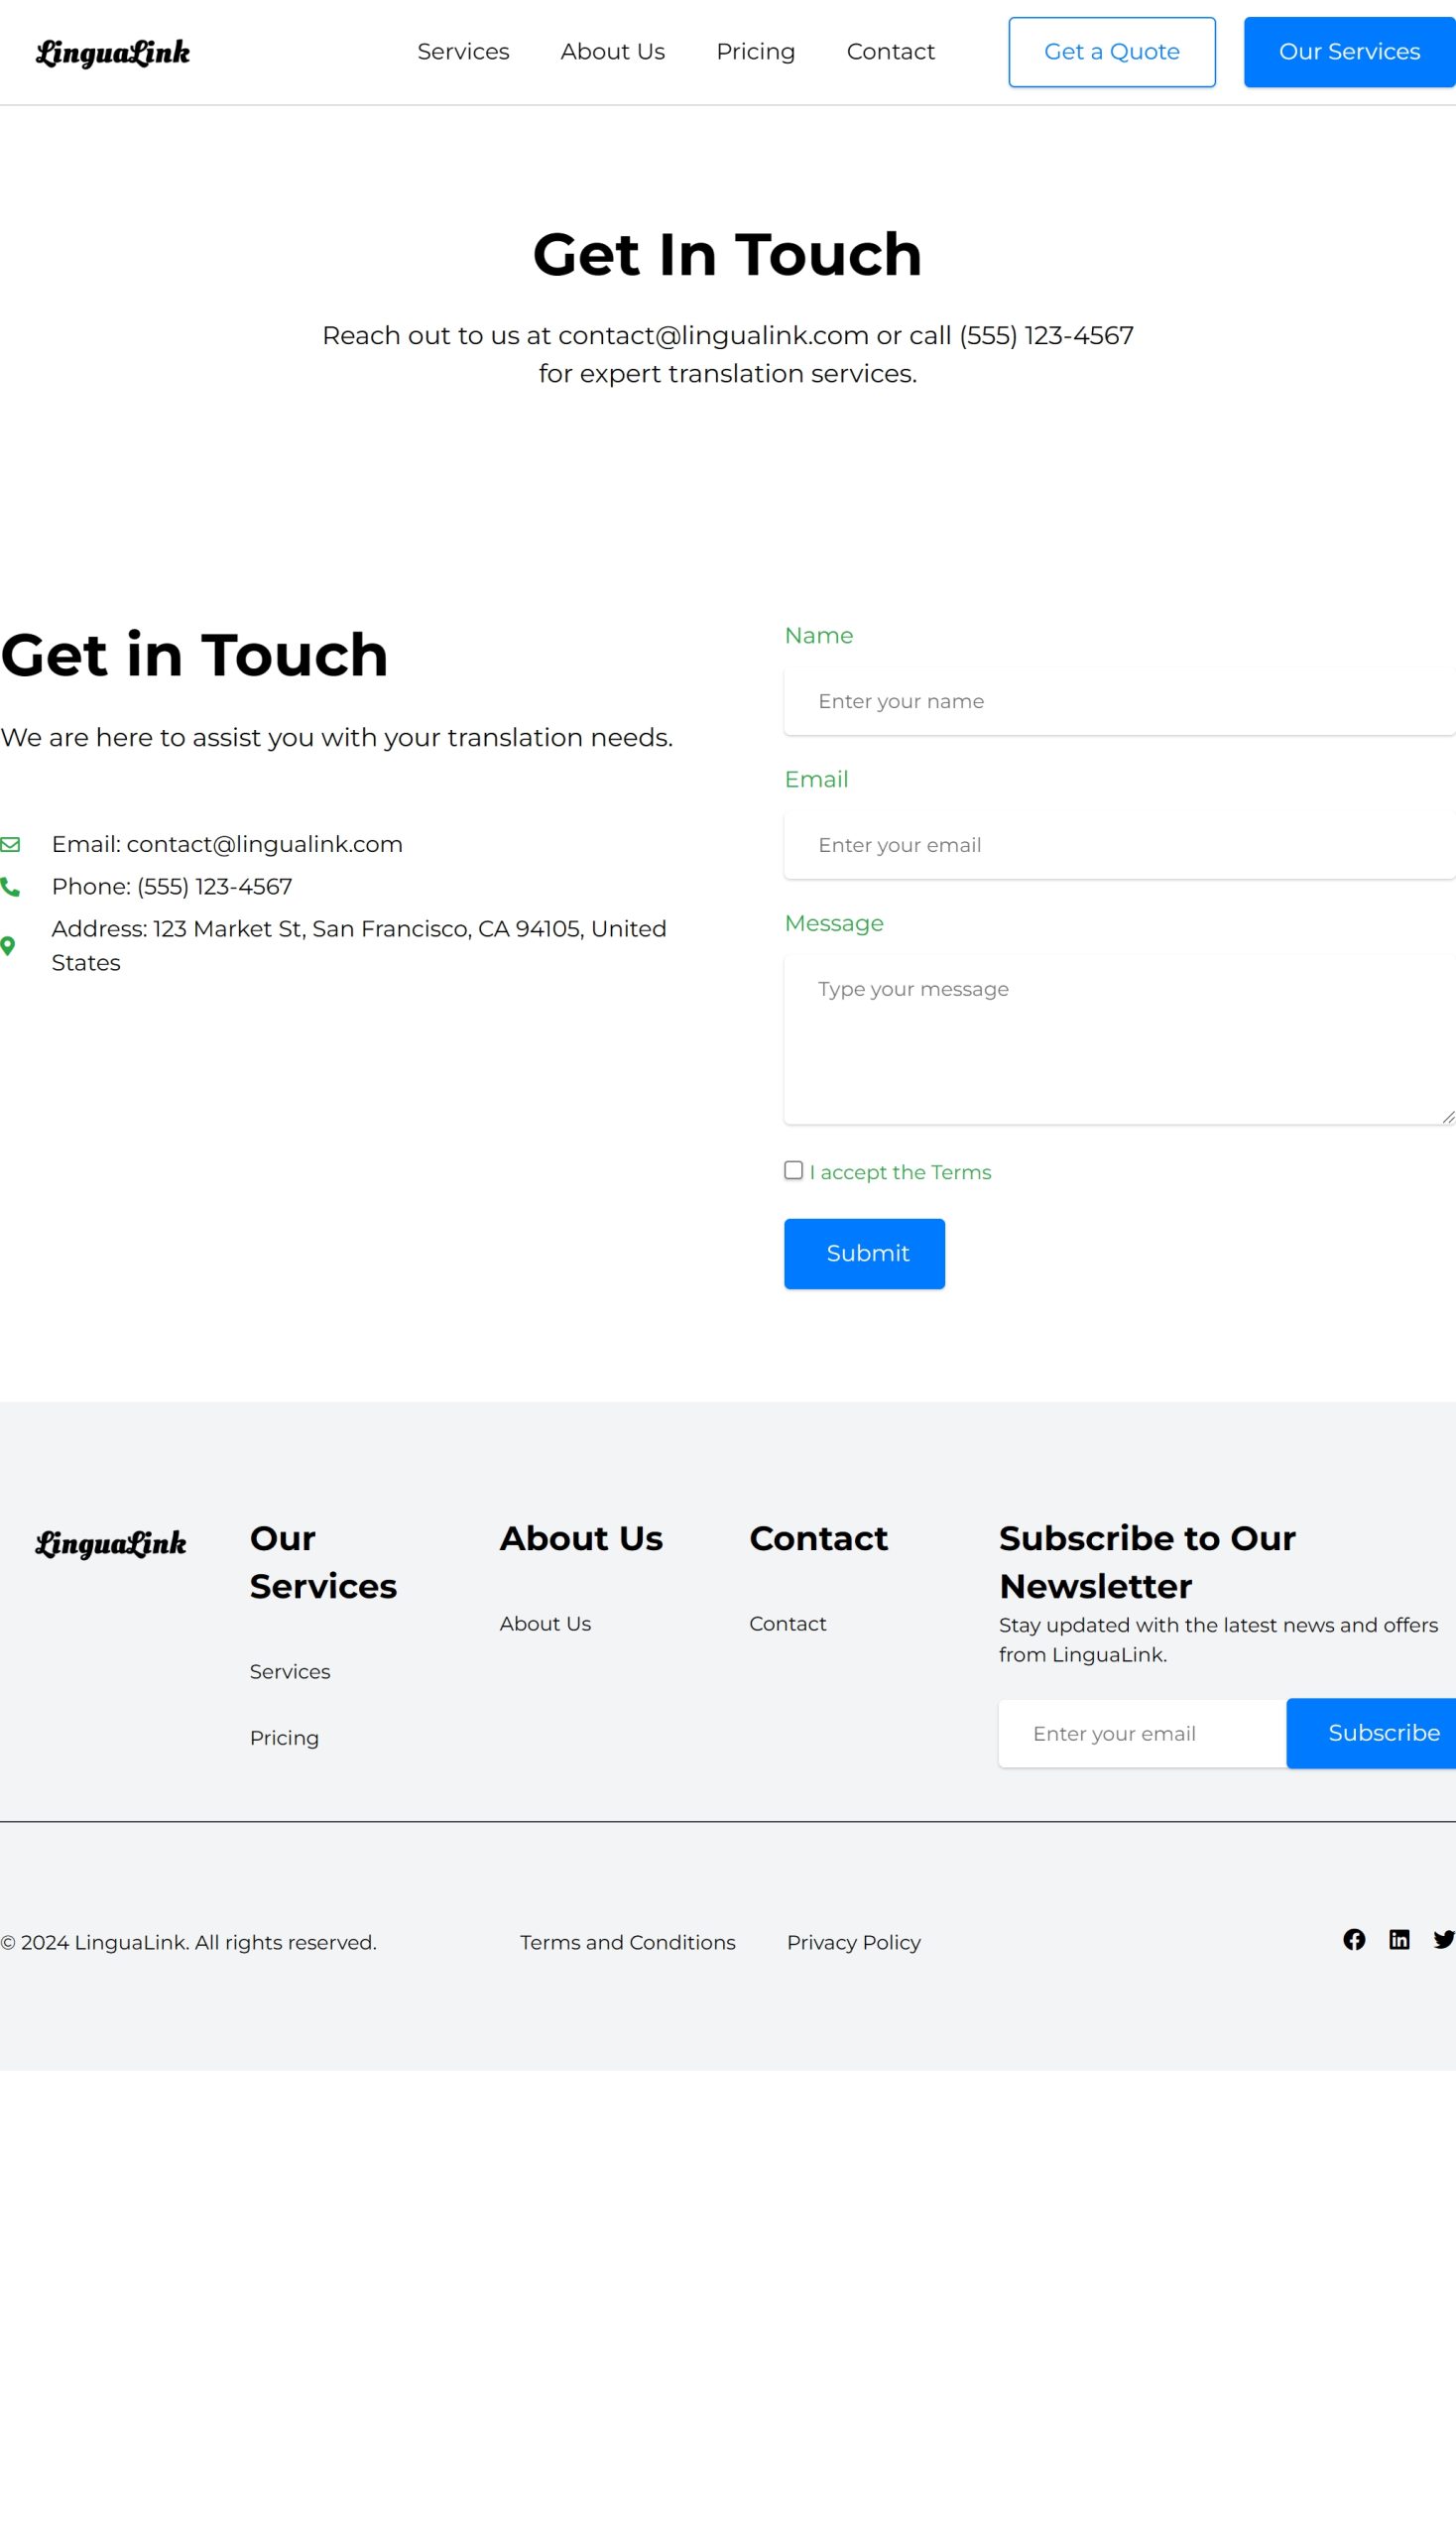Click the Subscribe newsletter button
This screenshot has height=2539, width=1456.
pos(1371,1733)
